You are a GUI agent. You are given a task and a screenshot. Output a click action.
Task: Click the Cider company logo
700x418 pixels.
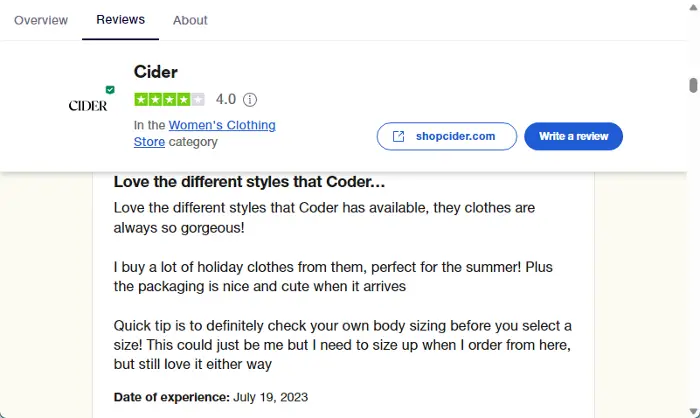tap(88, 105)
